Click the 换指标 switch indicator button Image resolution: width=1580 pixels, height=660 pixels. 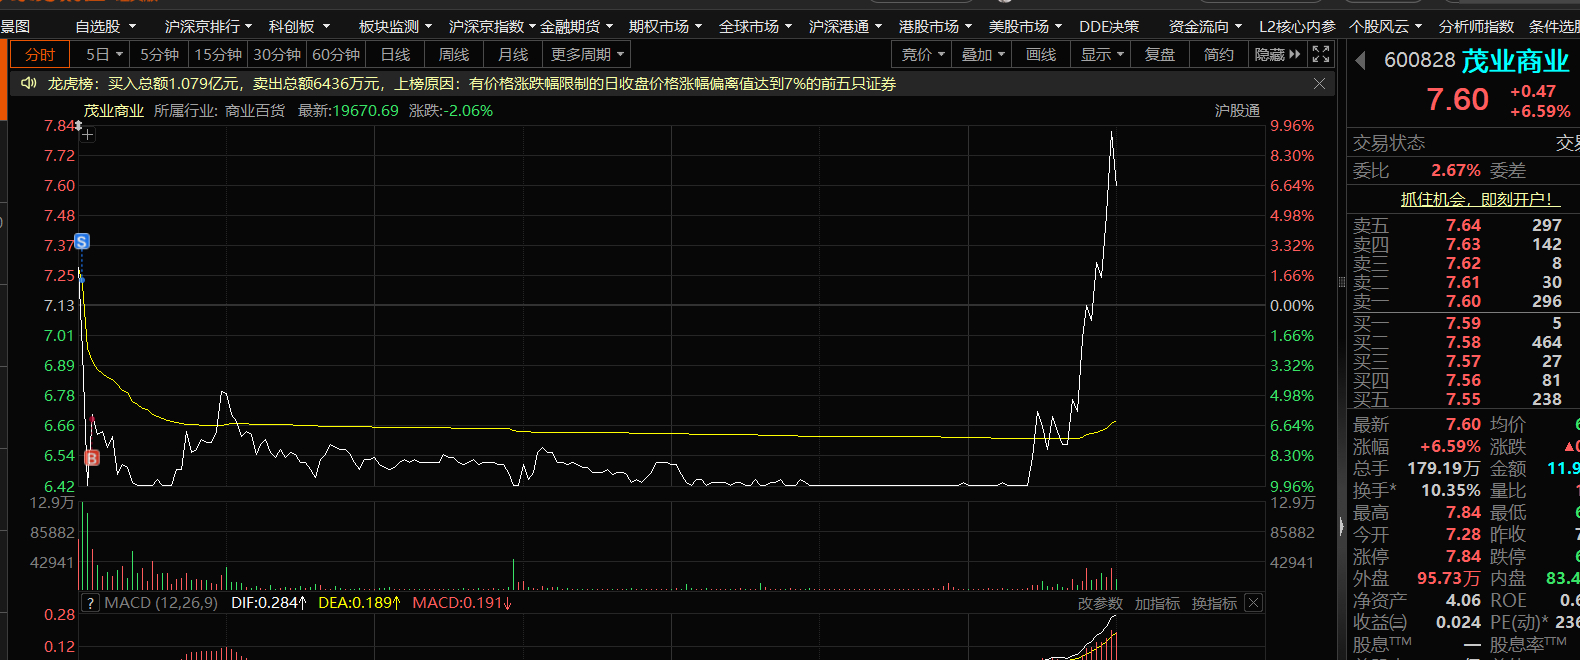(1214, 603)
